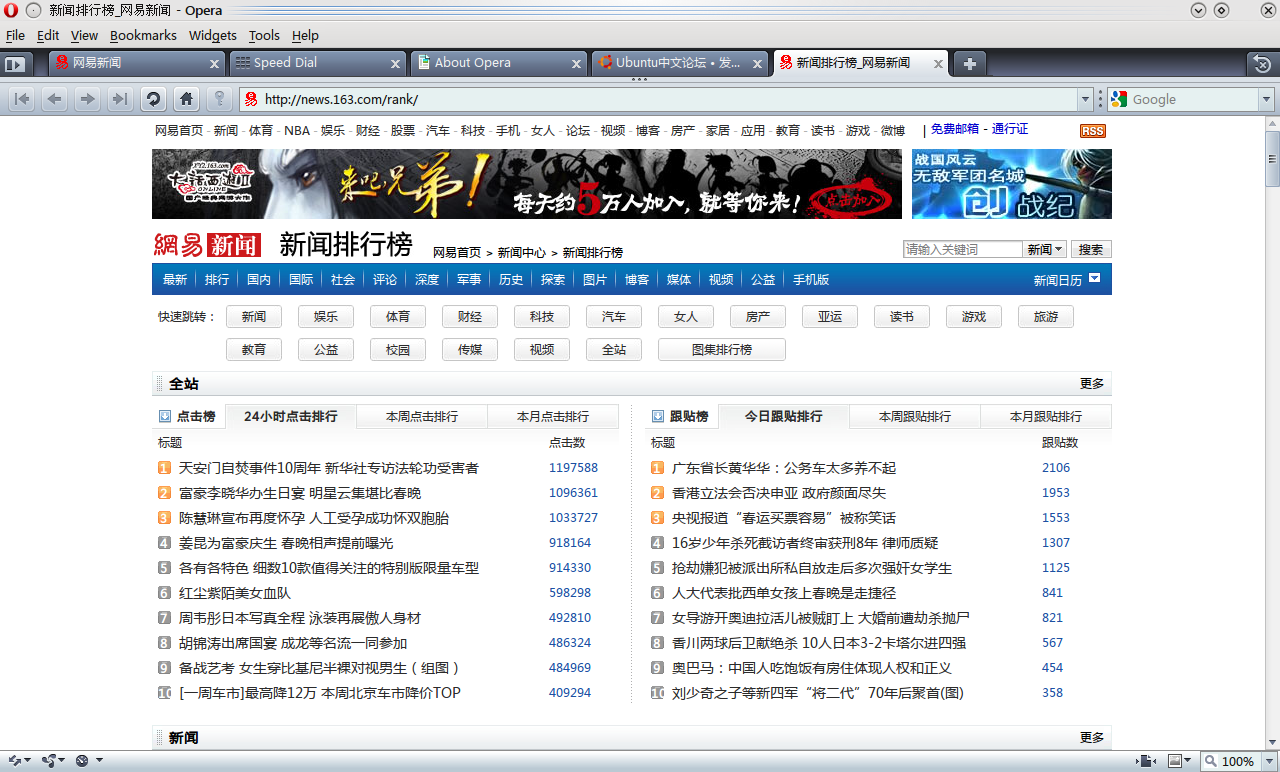Click the keyword search input field
Viewport: 1280px width, 772px height.
tap(963, 249)
